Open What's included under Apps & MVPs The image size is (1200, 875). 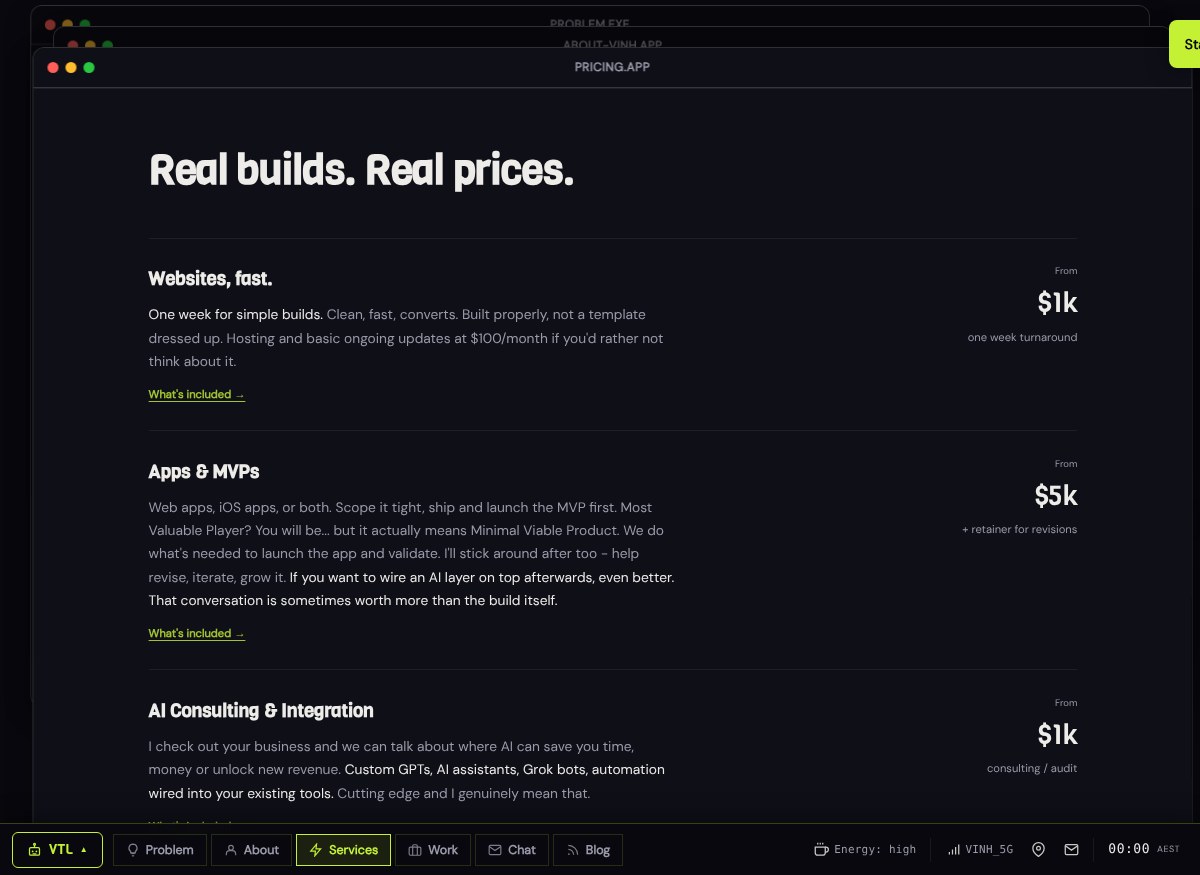197,634
